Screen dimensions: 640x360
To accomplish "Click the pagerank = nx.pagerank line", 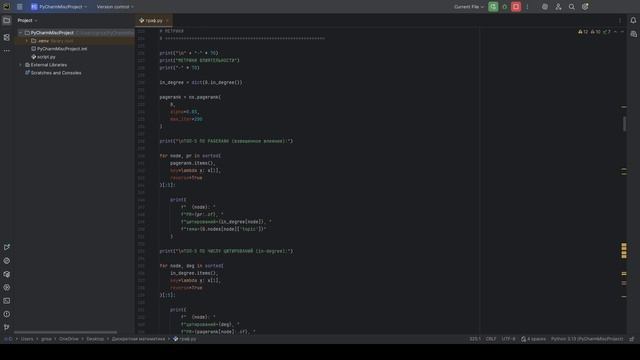I will [x=190, y=97].
